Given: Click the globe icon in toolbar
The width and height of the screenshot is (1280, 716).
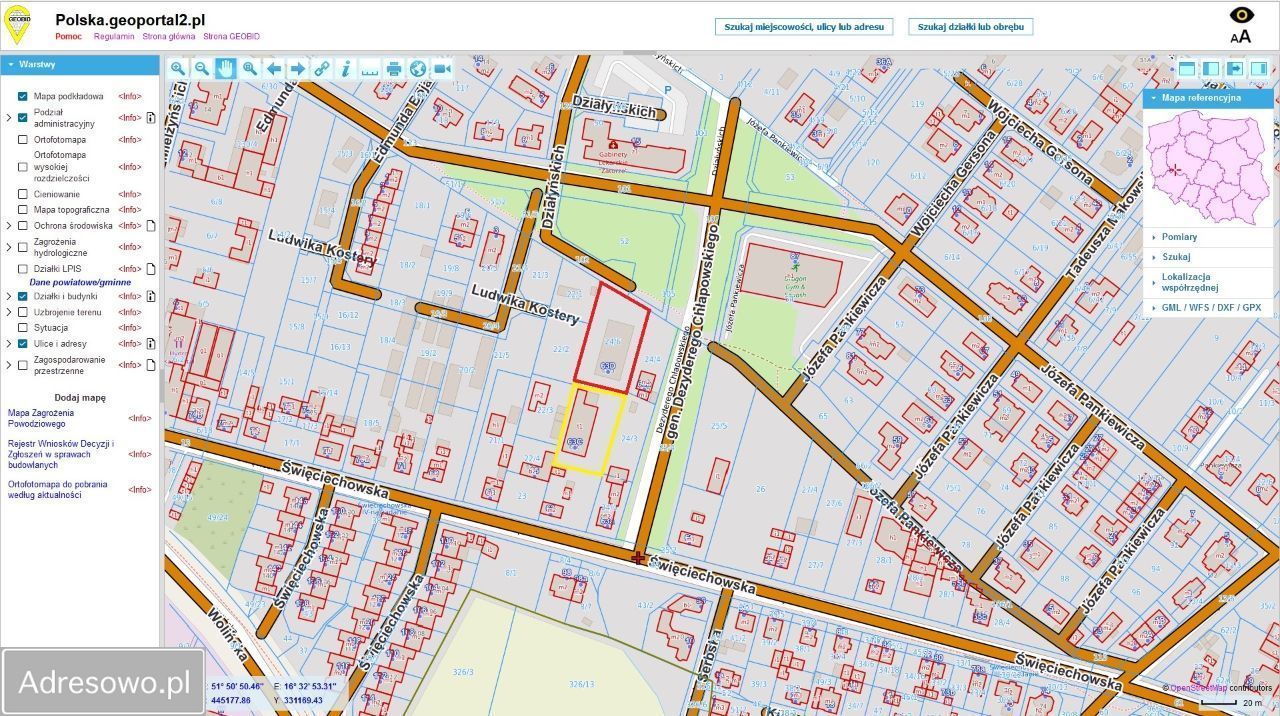Looking at the screenshot, I should click(x=418, y=69).
